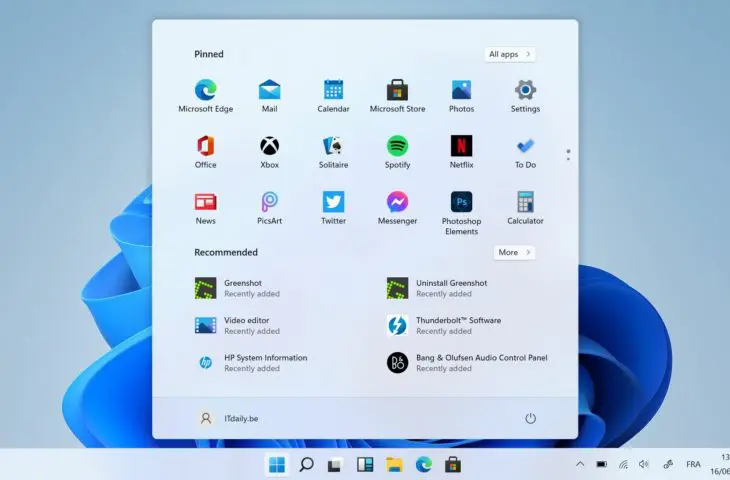
Task: Open the taskbar clock and date
Action: [x=720, y=464]
